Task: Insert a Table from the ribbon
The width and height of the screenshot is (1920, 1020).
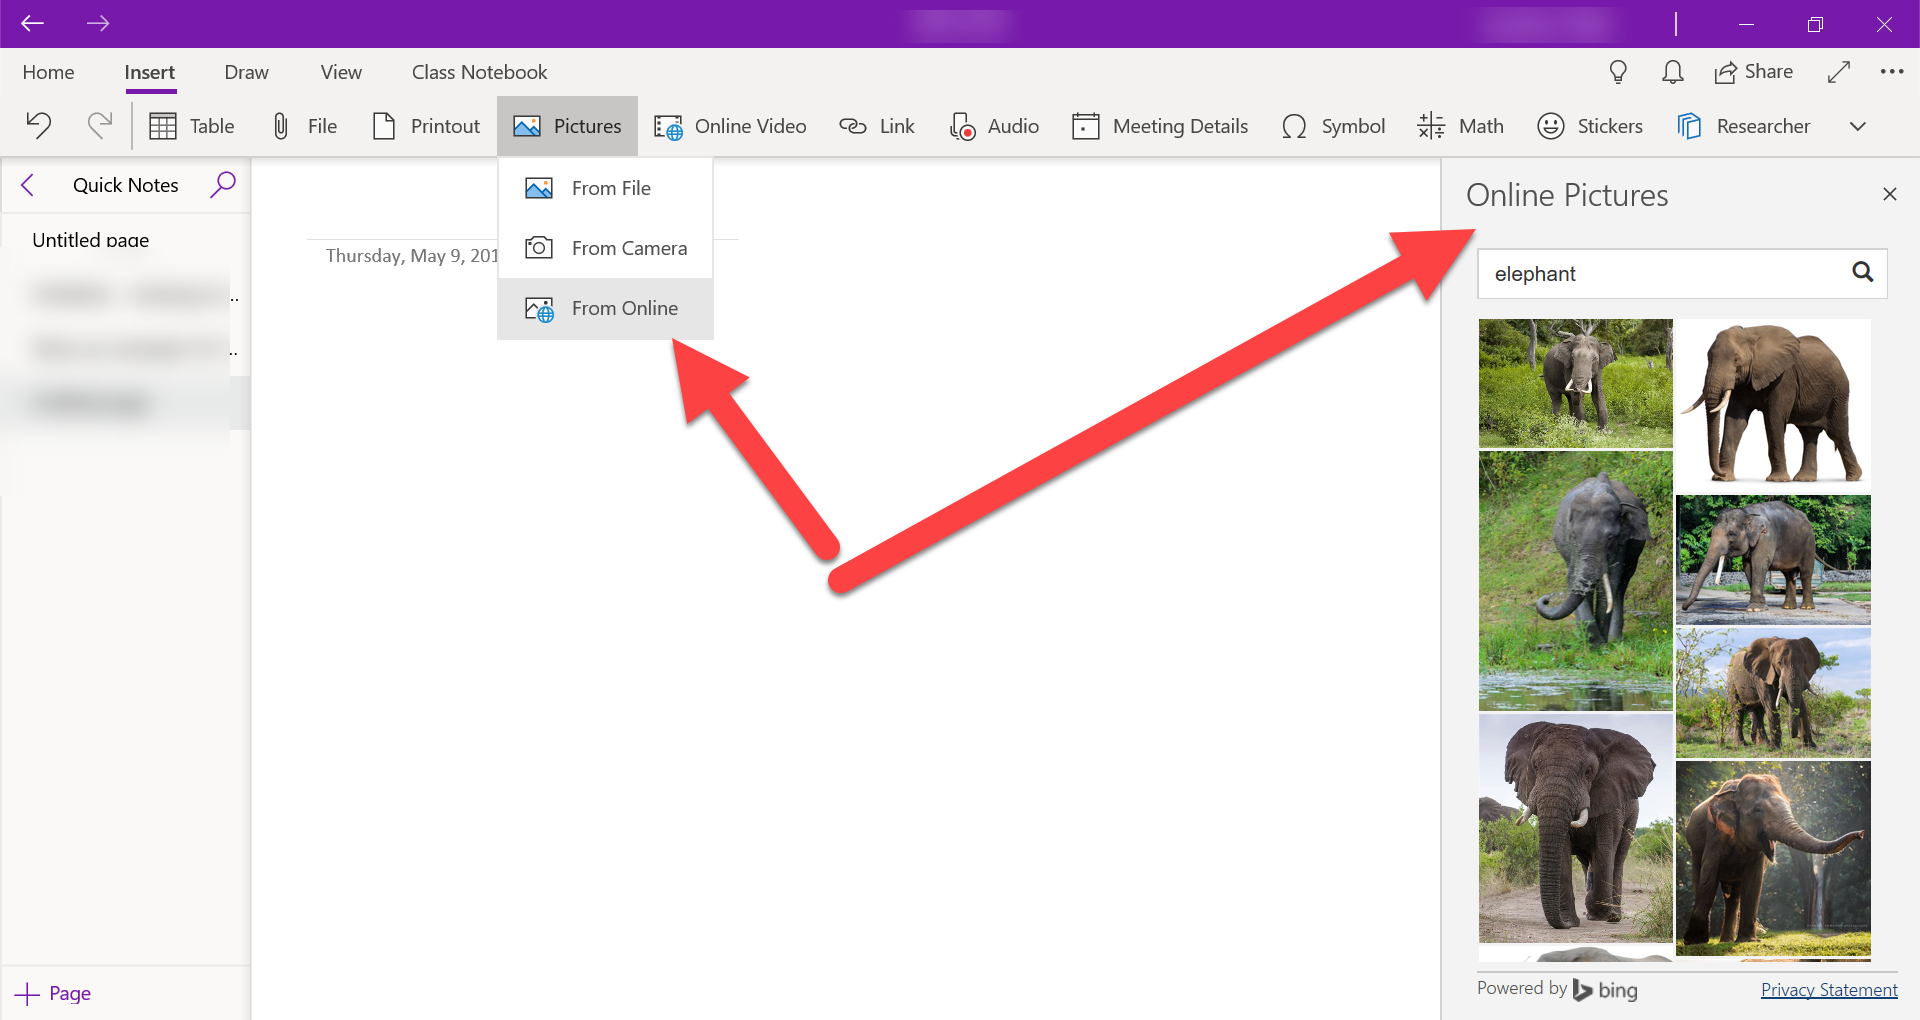Action: click(191, 126)
